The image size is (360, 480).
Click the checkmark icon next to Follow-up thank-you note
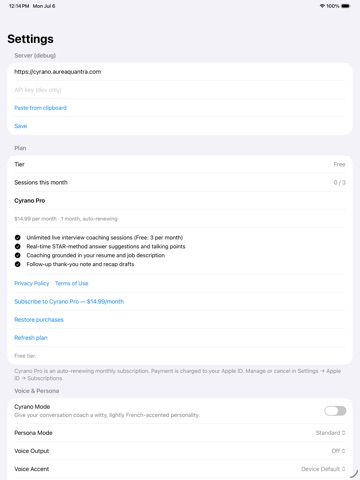(x=18, y=264)
